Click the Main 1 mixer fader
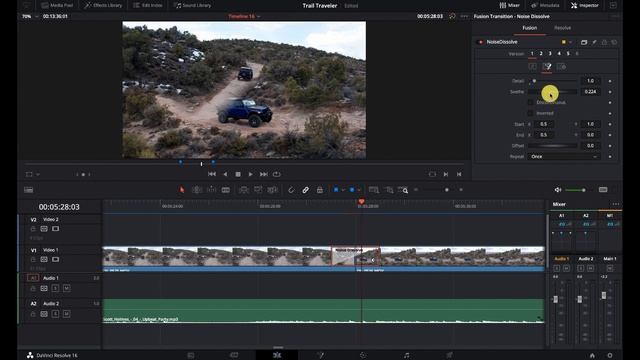The width and height of the screenshot is (640, 360). point(604,295)
